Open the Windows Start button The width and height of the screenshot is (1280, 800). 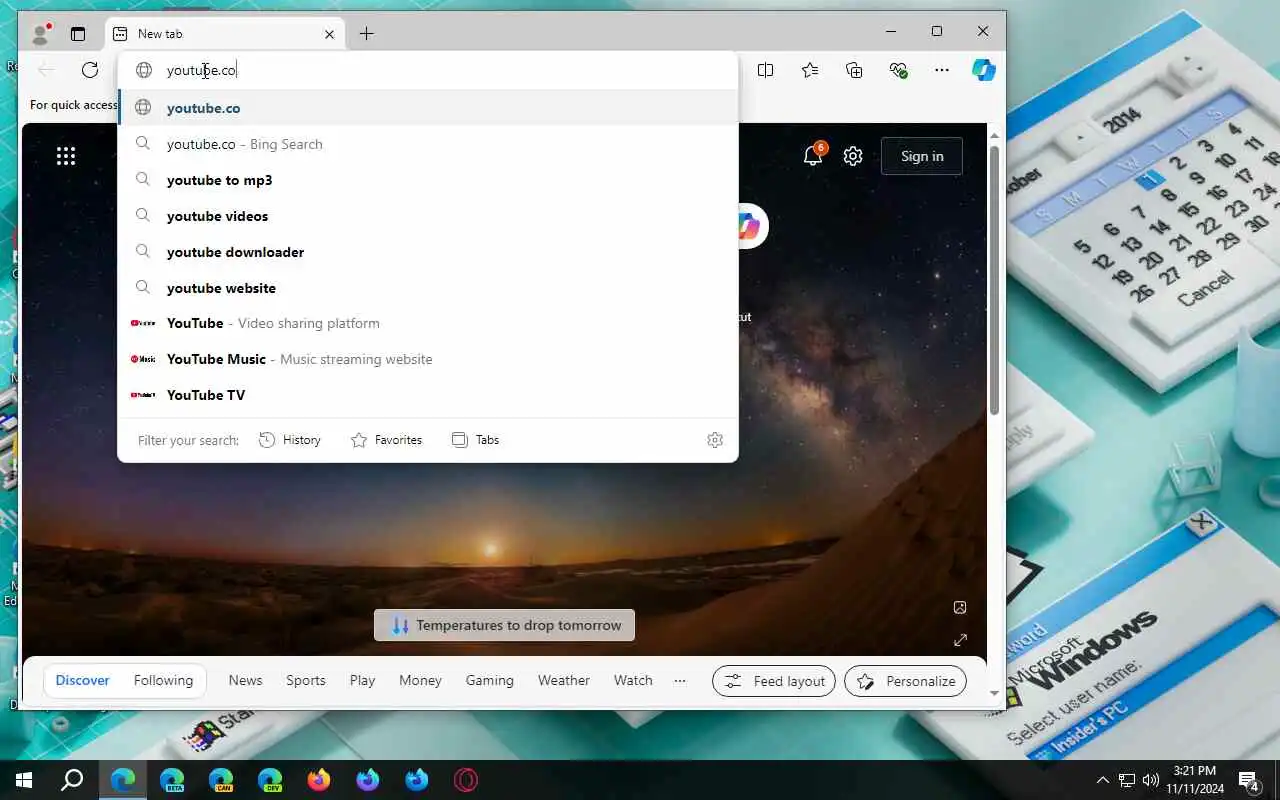coord(24,780)
